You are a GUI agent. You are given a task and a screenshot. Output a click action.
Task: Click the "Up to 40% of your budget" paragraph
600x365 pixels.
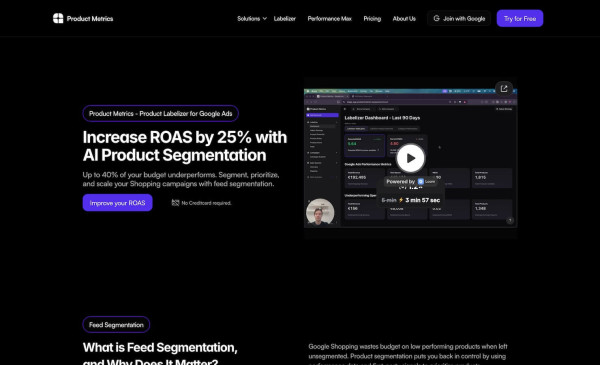(x=181, y=179)
